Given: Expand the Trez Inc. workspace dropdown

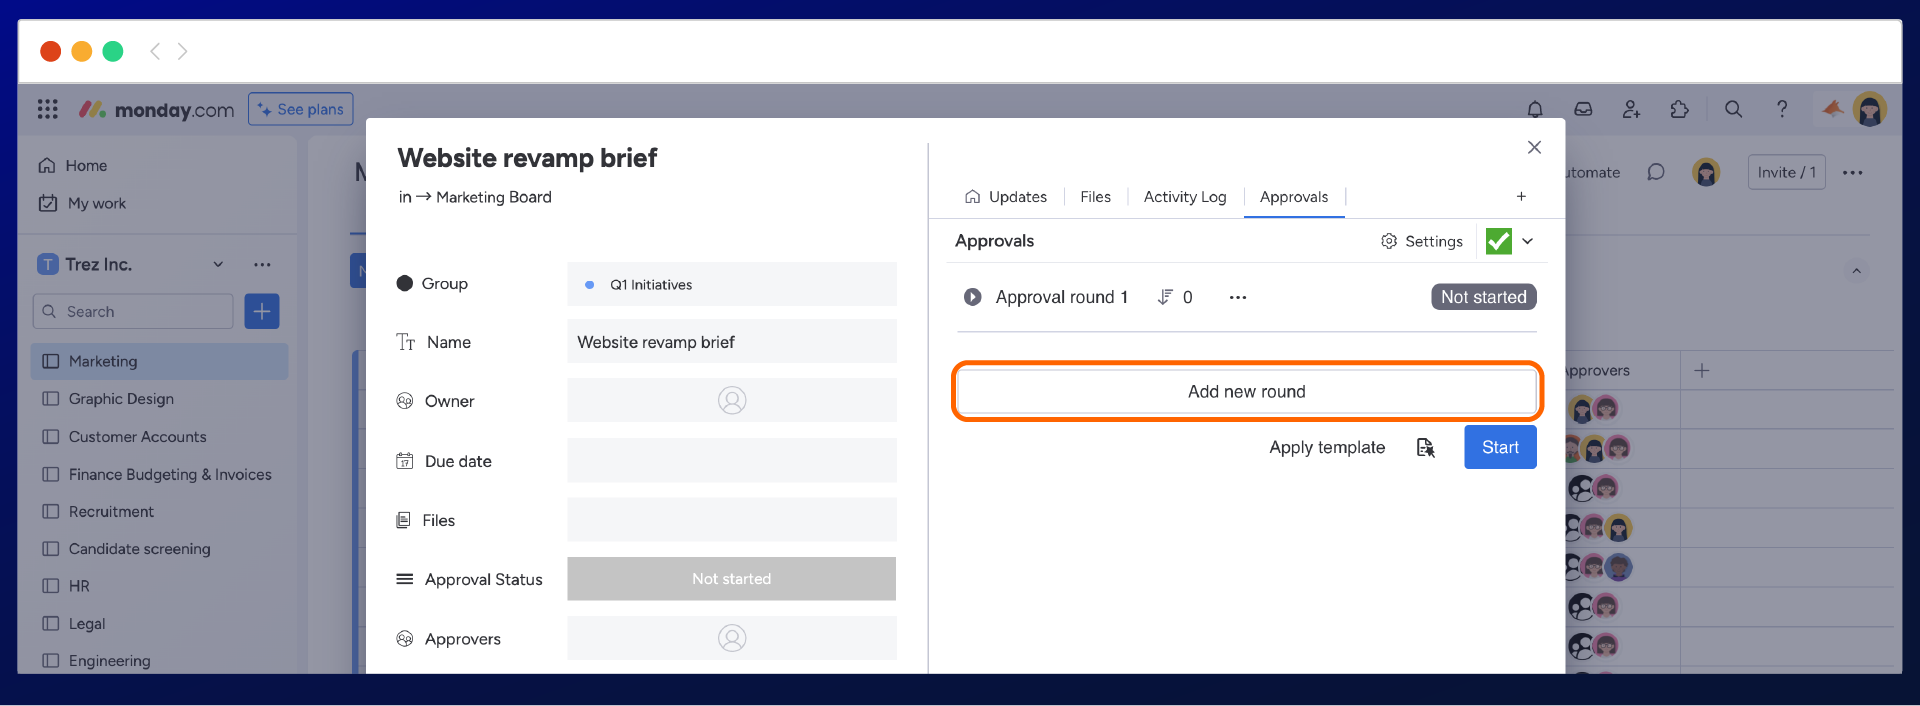Looking at the screenshot, I should (x=218, y=264).
